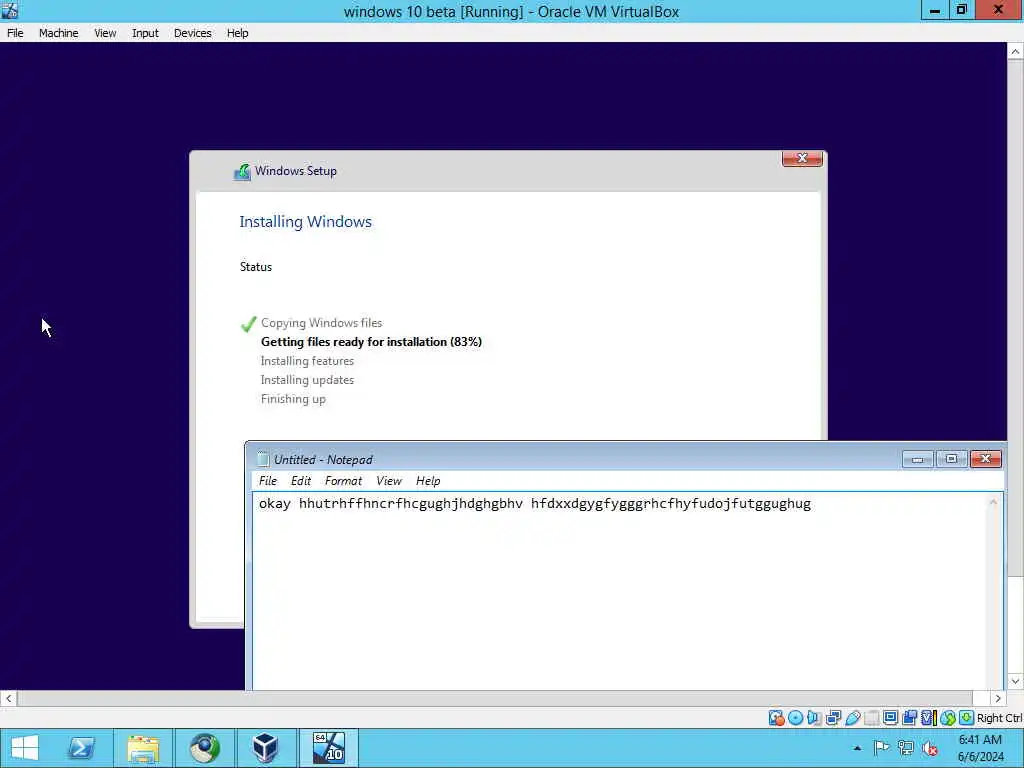Click the VirtualBox vertical scrollbar down arrow
This screenshot has width=1024, height=768.
coord(1015,681)
